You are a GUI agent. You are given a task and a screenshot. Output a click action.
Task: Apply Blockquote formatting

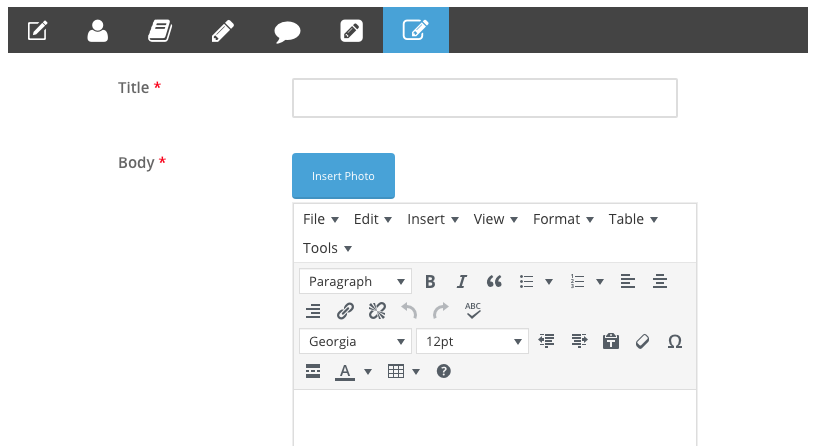coord(493,282)
